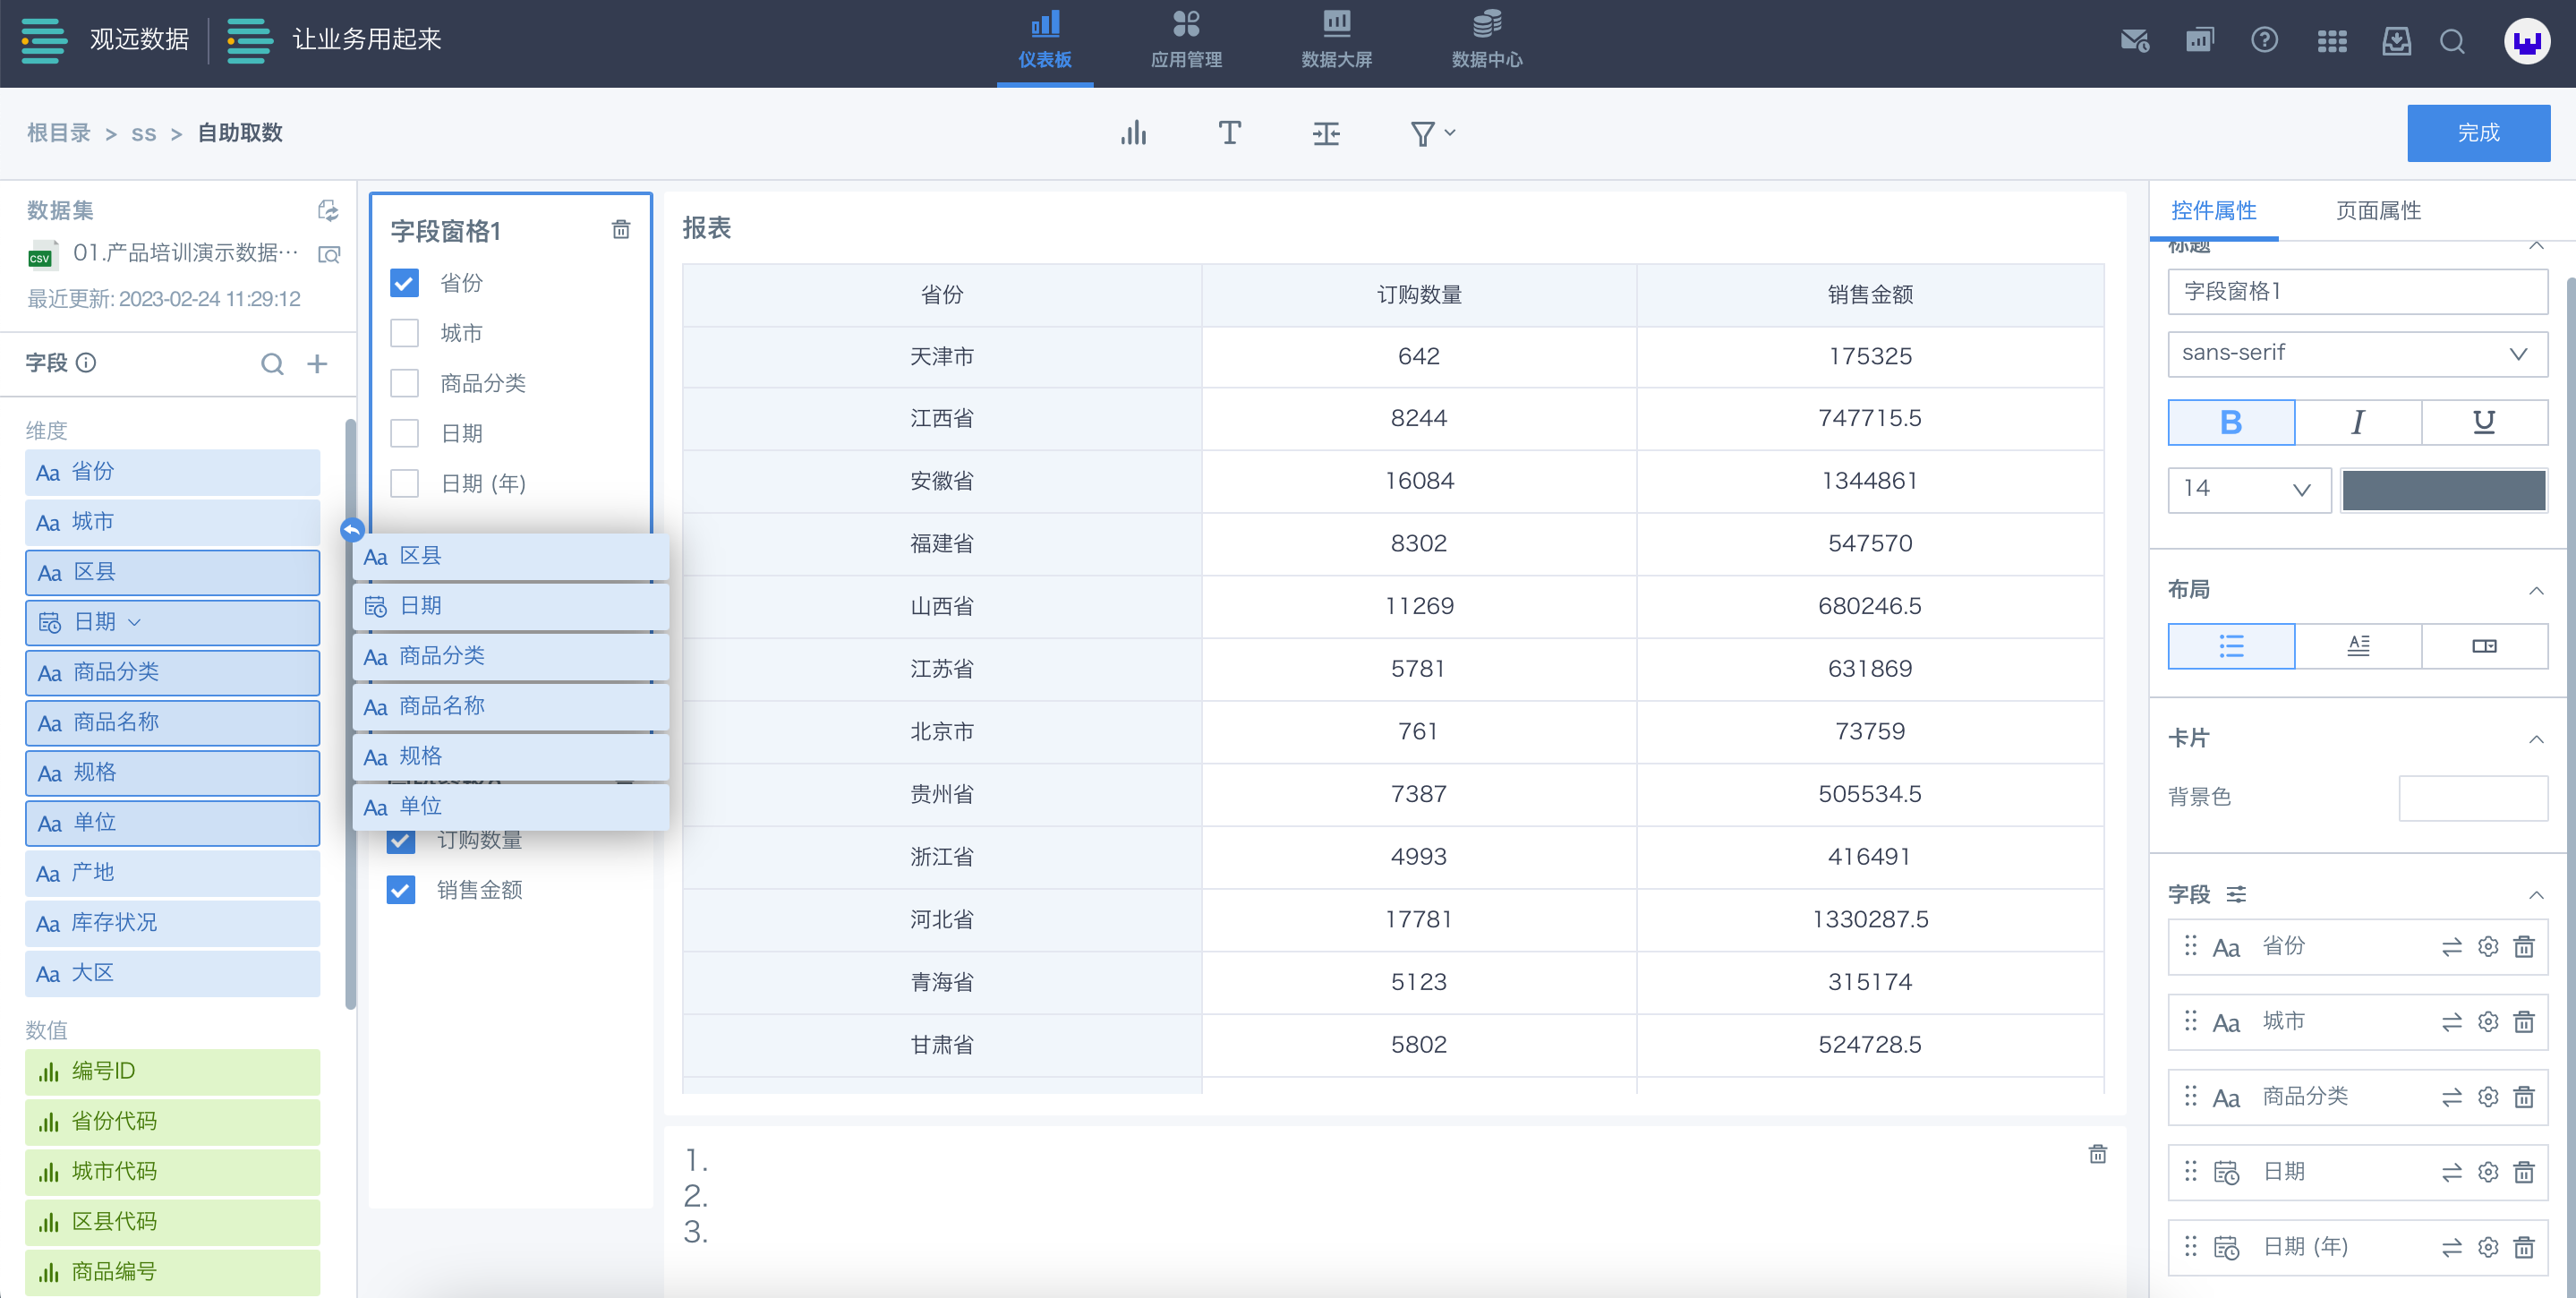Click the search icon in 字段 header
The height and width of the screenshot is (1298, 2576).
[x=272, y=364]
